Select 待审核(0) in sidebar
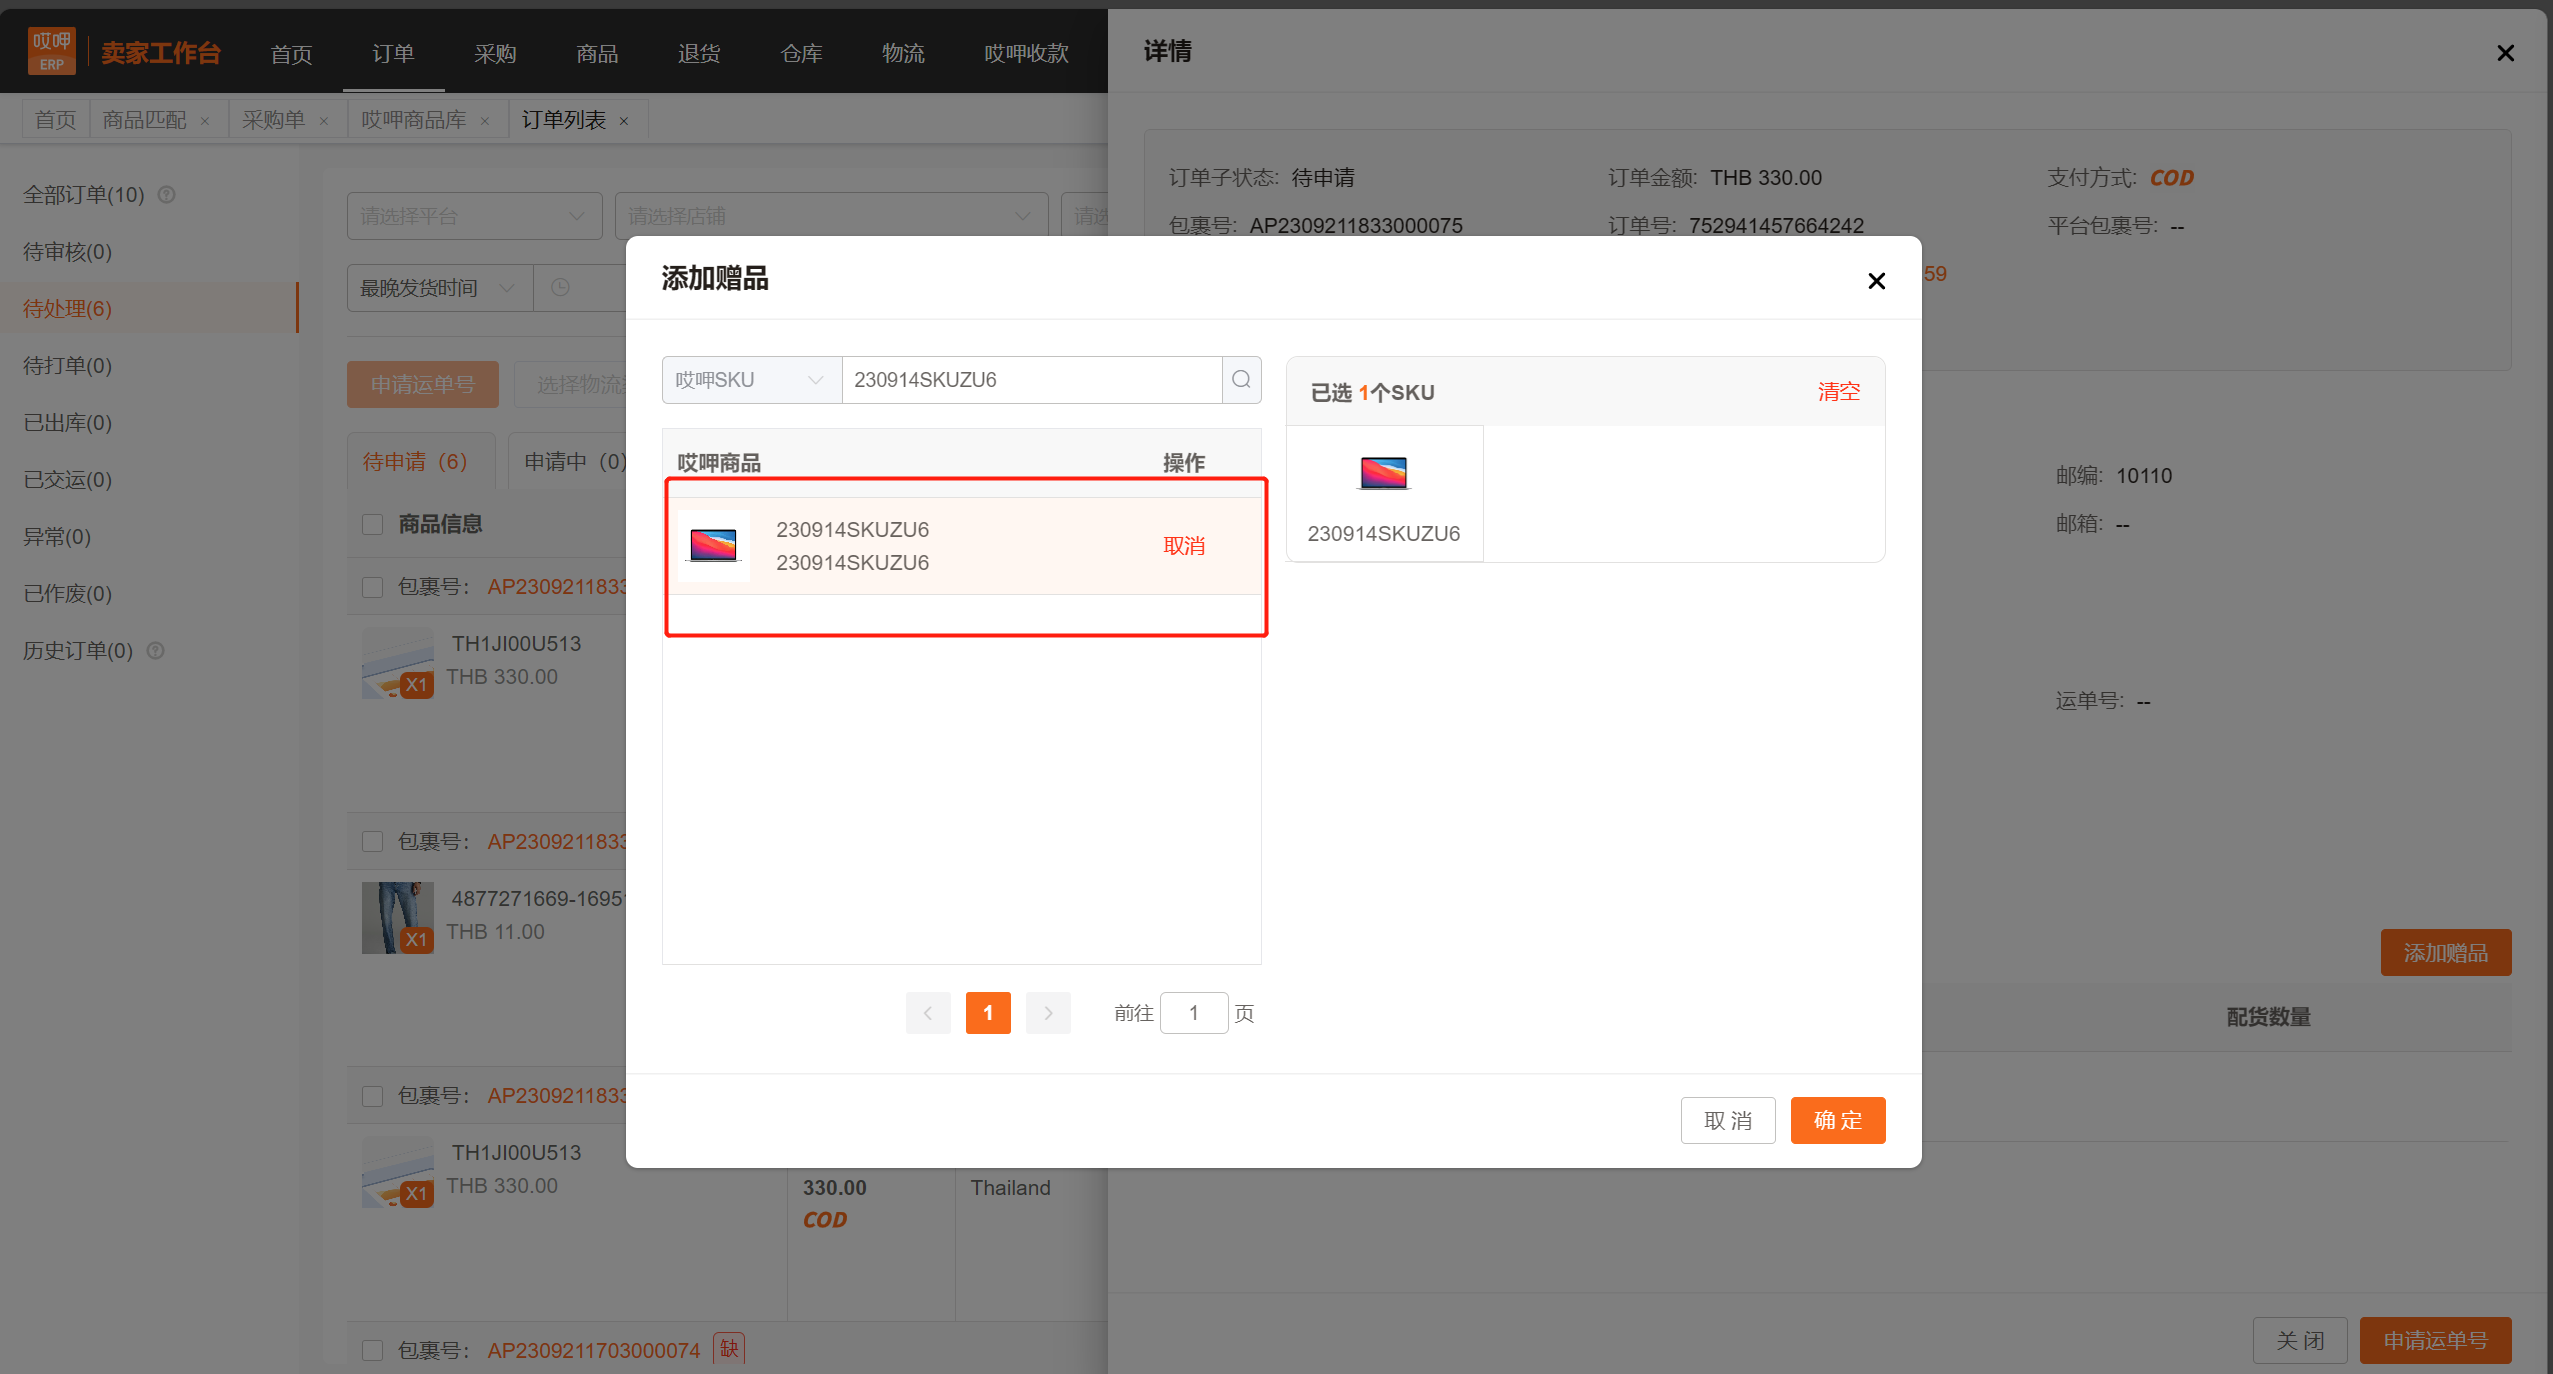Screen dimensions: 2553x1374 coord(67,252)
